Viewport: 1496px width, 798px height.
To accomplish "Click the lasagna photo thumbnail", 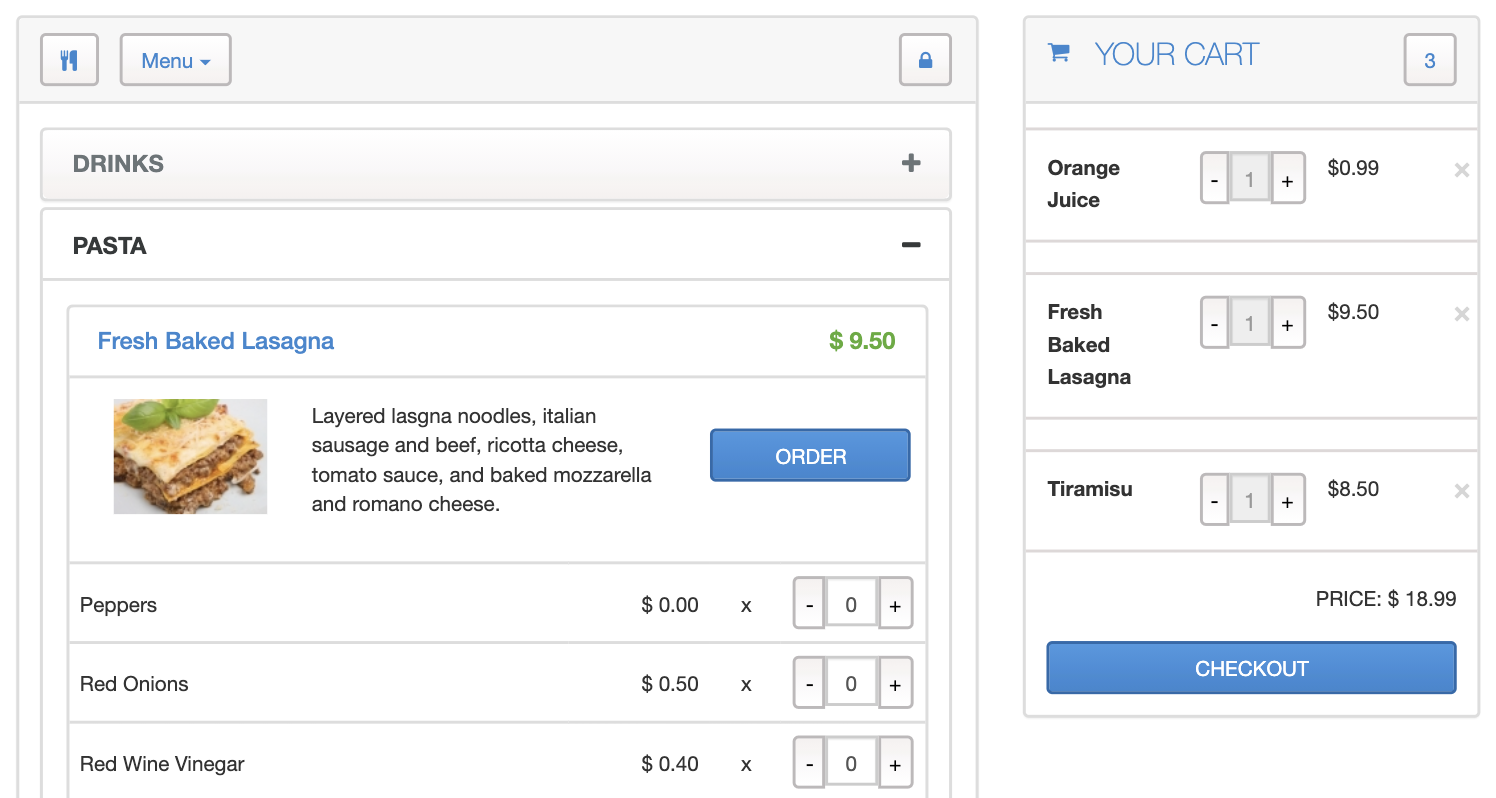I will 190,456.
